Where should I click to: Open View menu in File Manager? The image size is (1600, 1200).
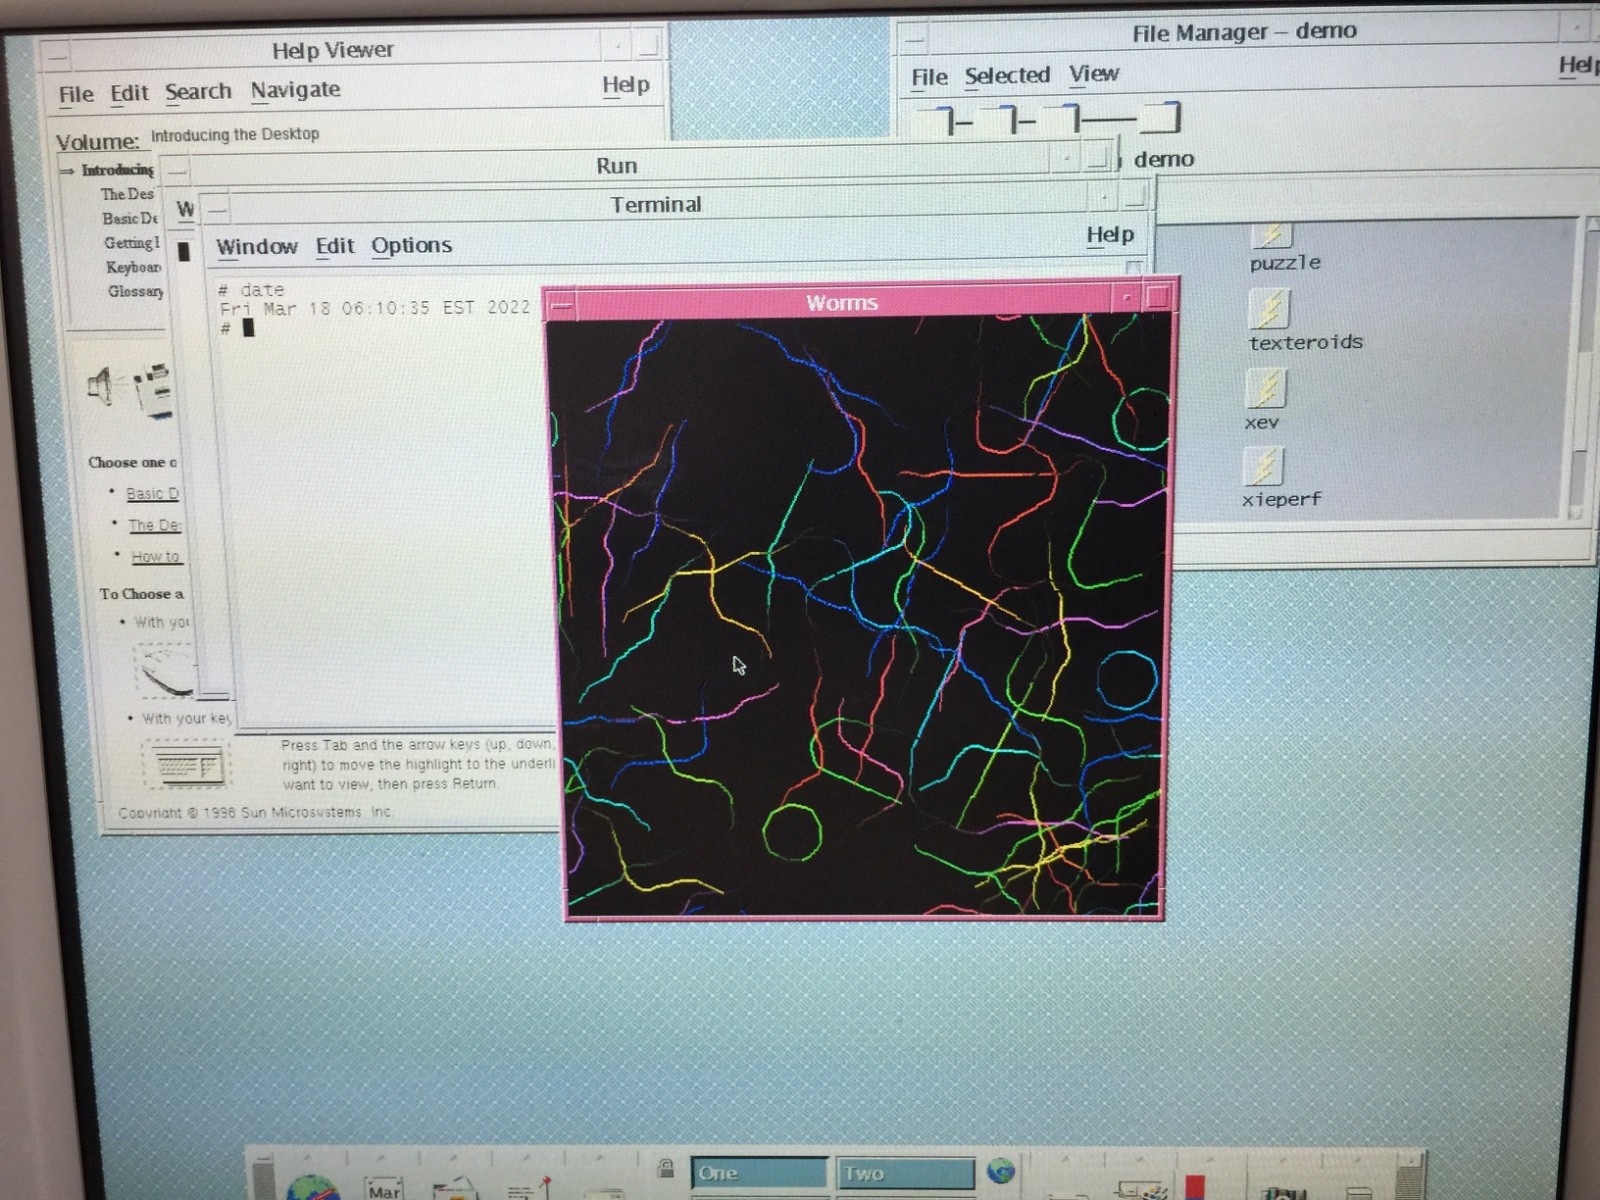pyautogui.click(x=1094, y=74)
